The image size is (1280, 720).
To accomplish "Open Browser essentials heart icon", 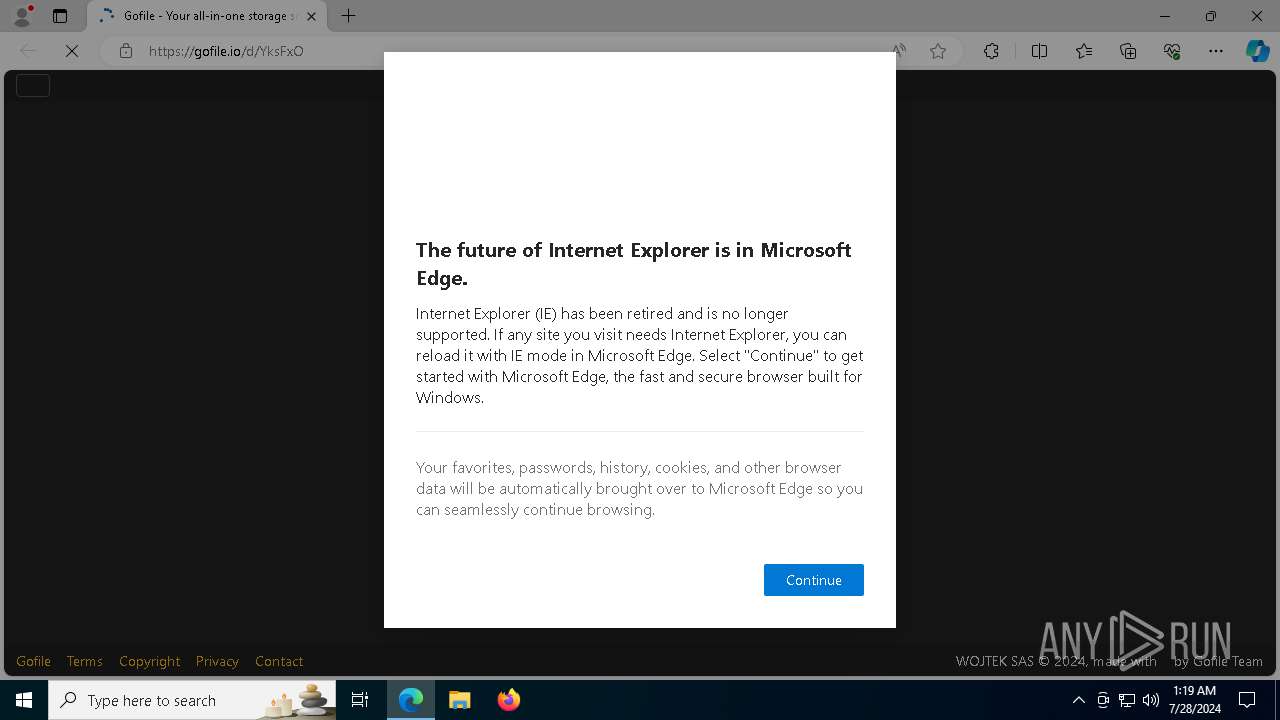I will point(1172,51).
